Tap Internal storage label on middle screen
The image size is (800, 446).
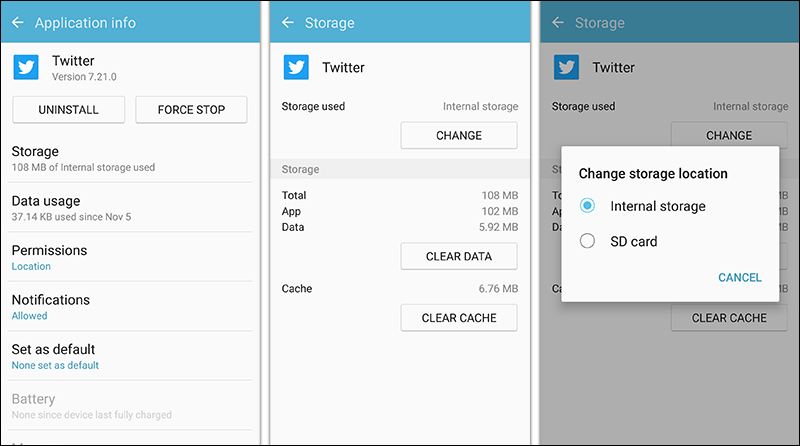click(480, 106)
